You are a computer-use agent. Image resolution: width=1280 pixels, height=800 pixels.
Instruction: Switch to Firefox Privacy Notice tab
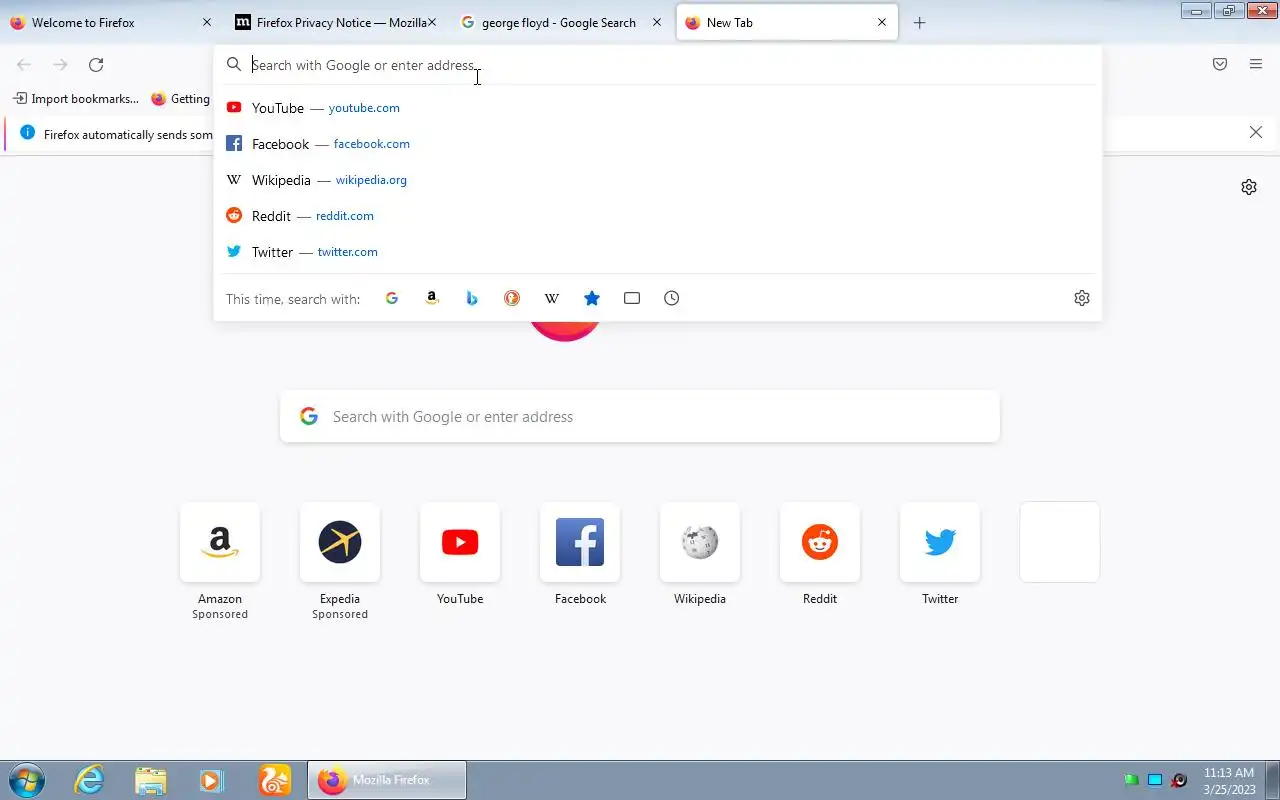coord(335,22)
